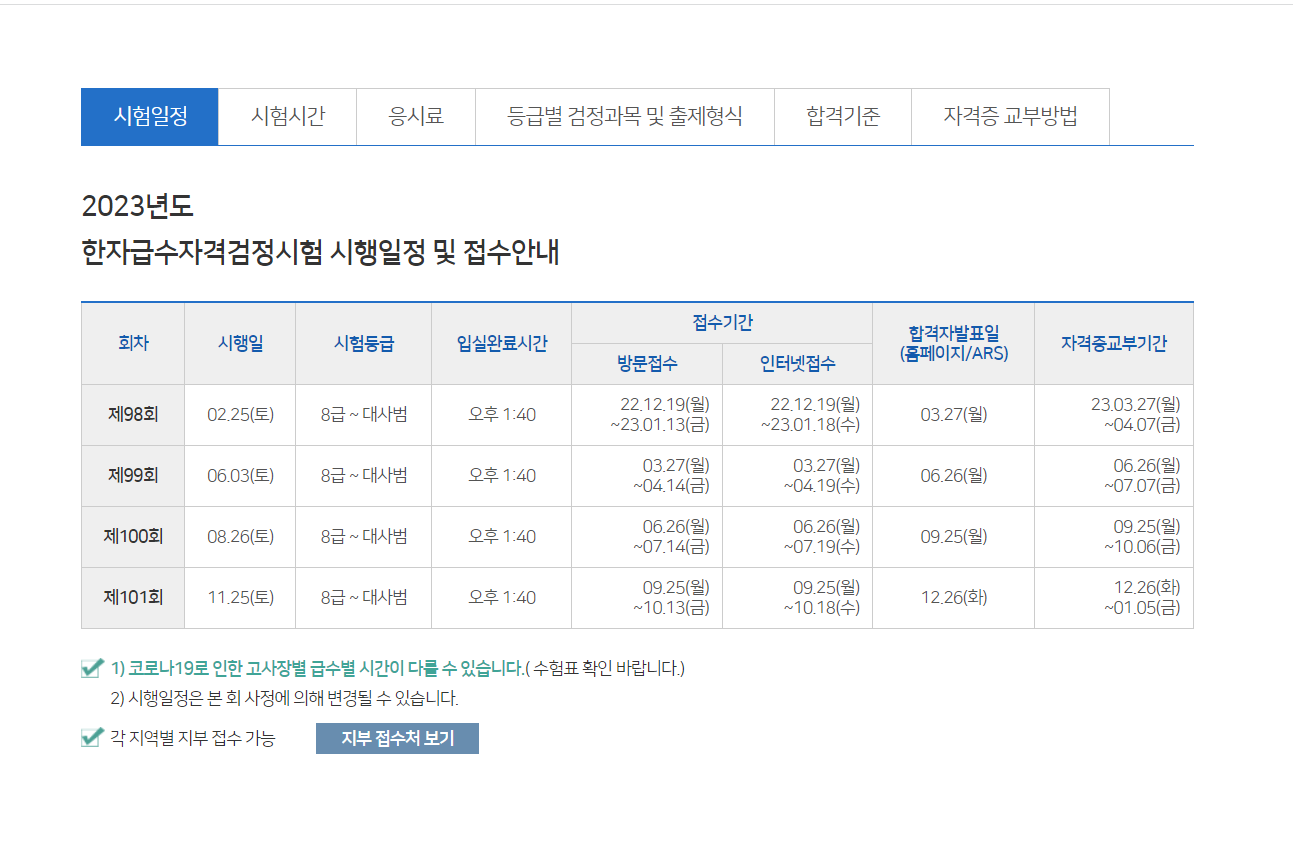This screenshot has width=1293, height=866.
Task: Click the 지부 접수처 보기 button
Action: 397,739
